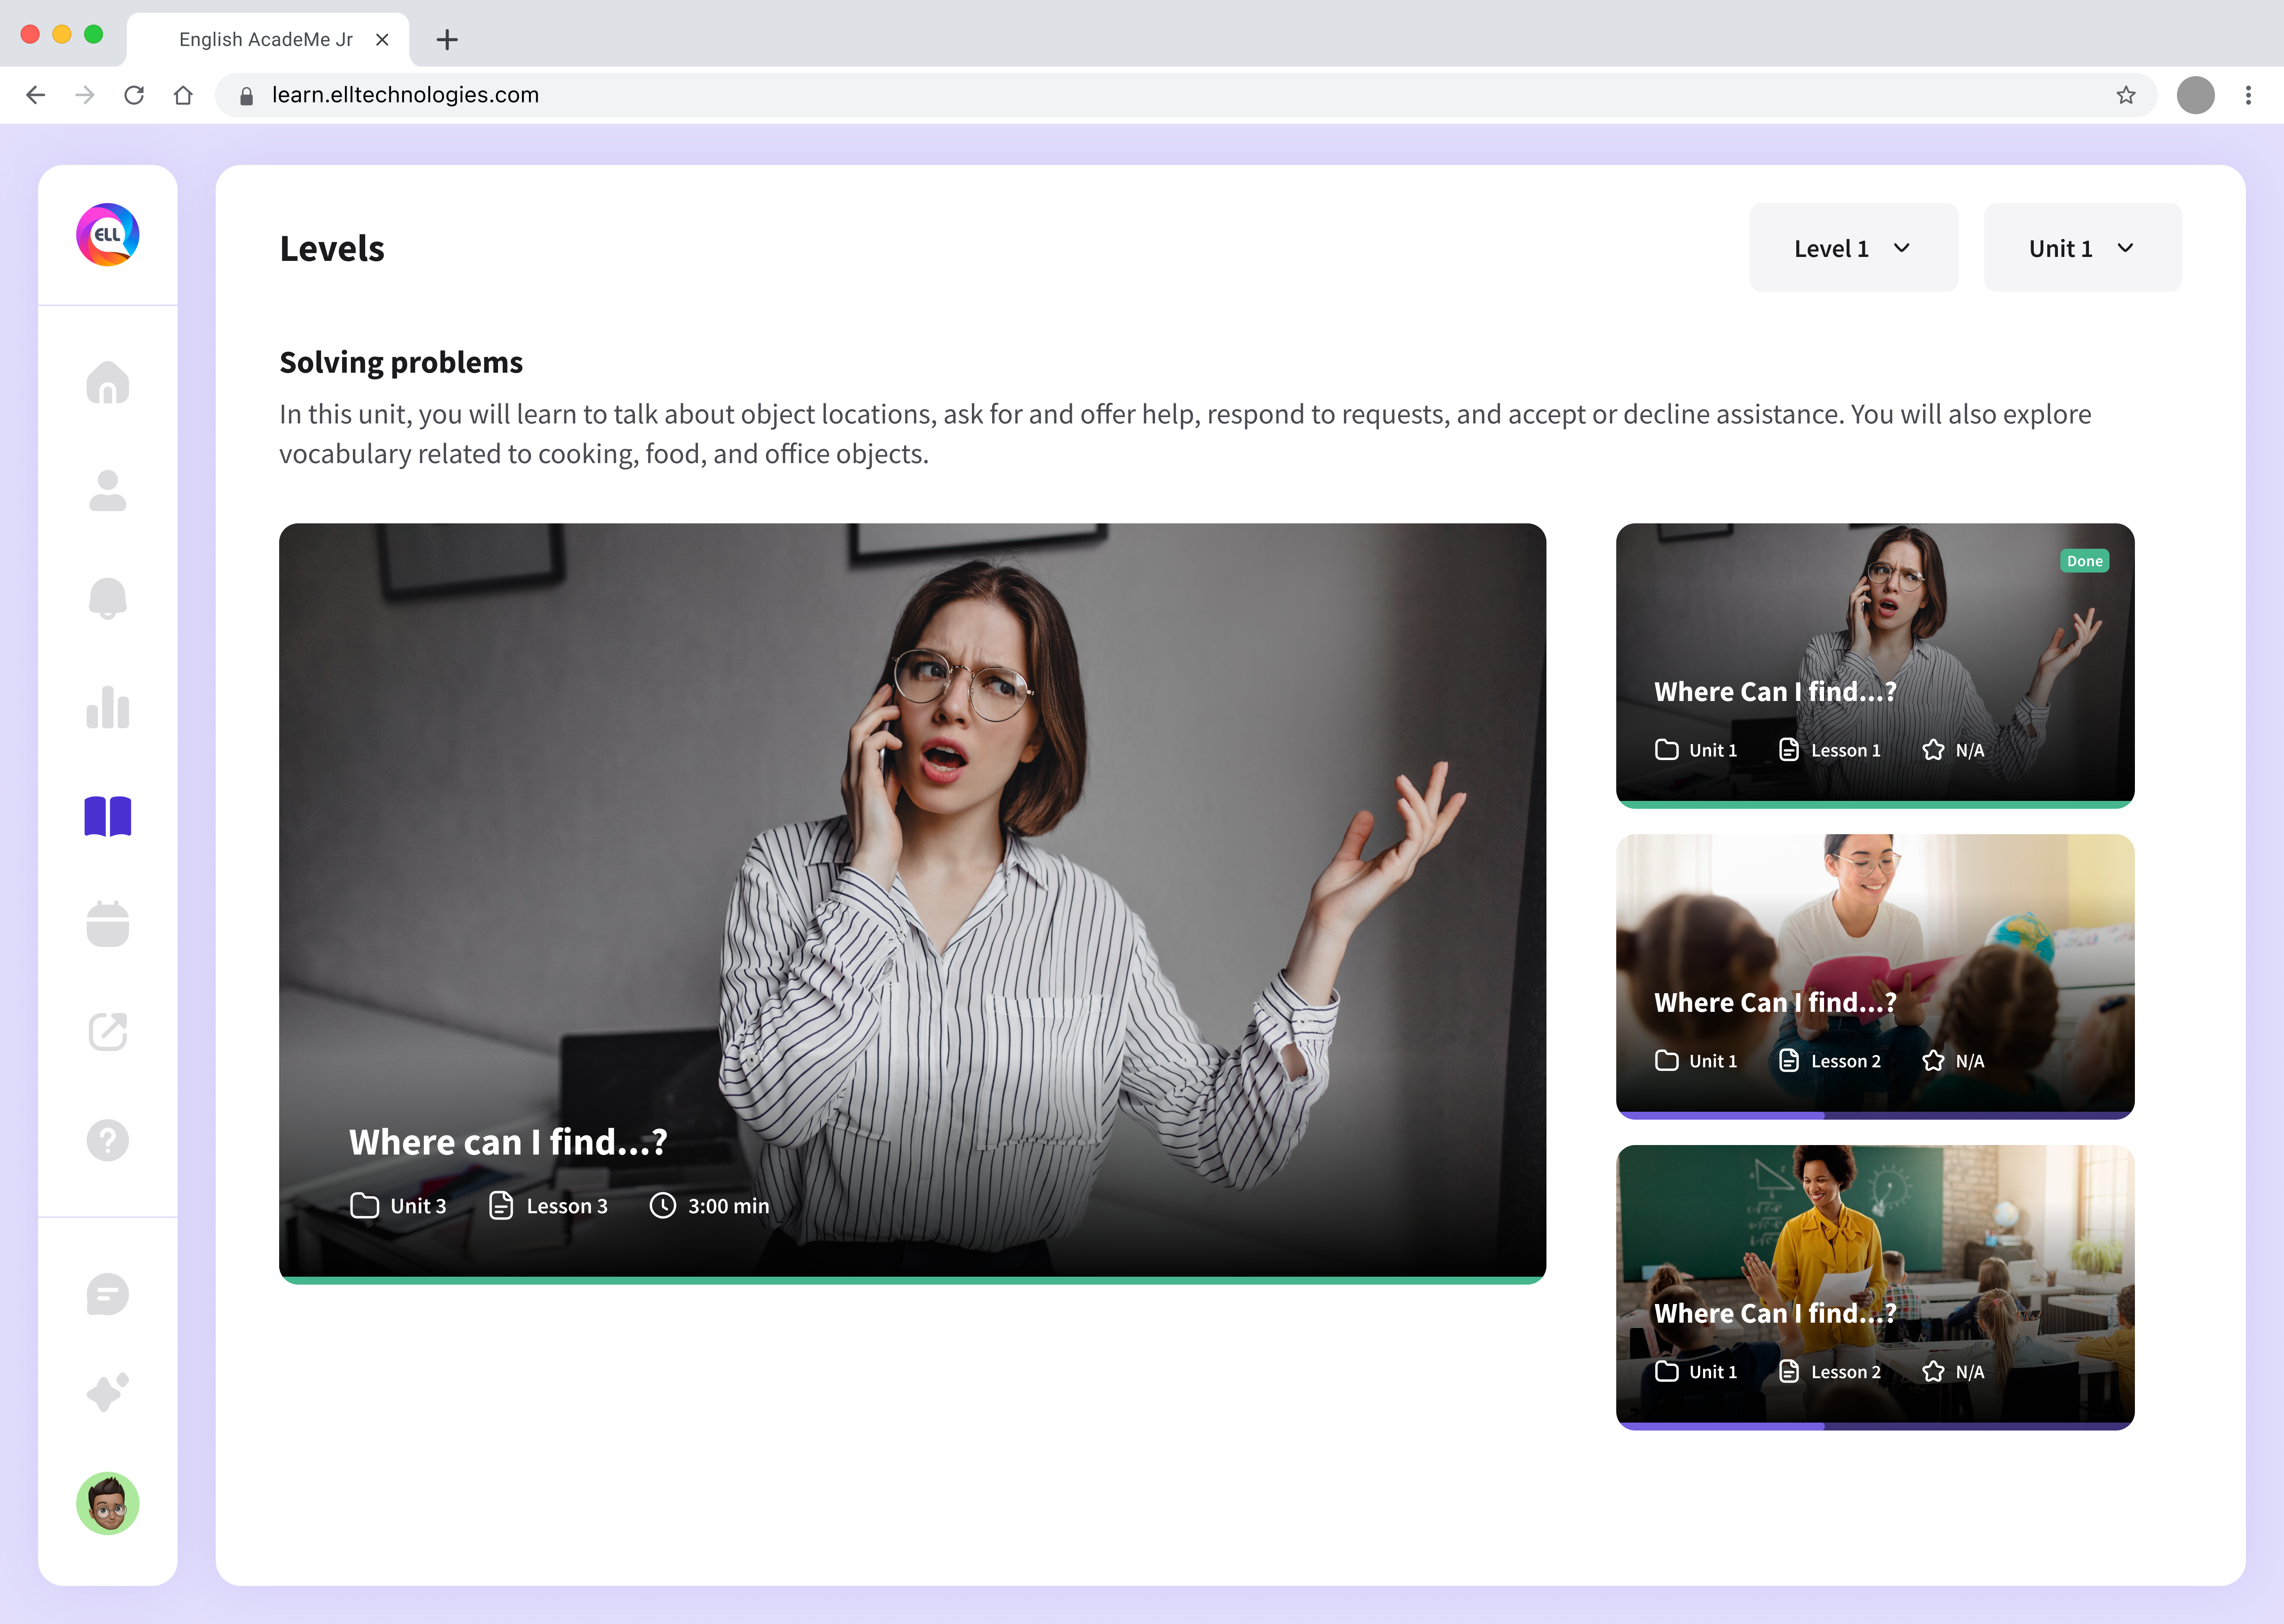Click the sparkle AI assistant icon
The width and height of the screenshot is (2284, 1624).
107,1392
